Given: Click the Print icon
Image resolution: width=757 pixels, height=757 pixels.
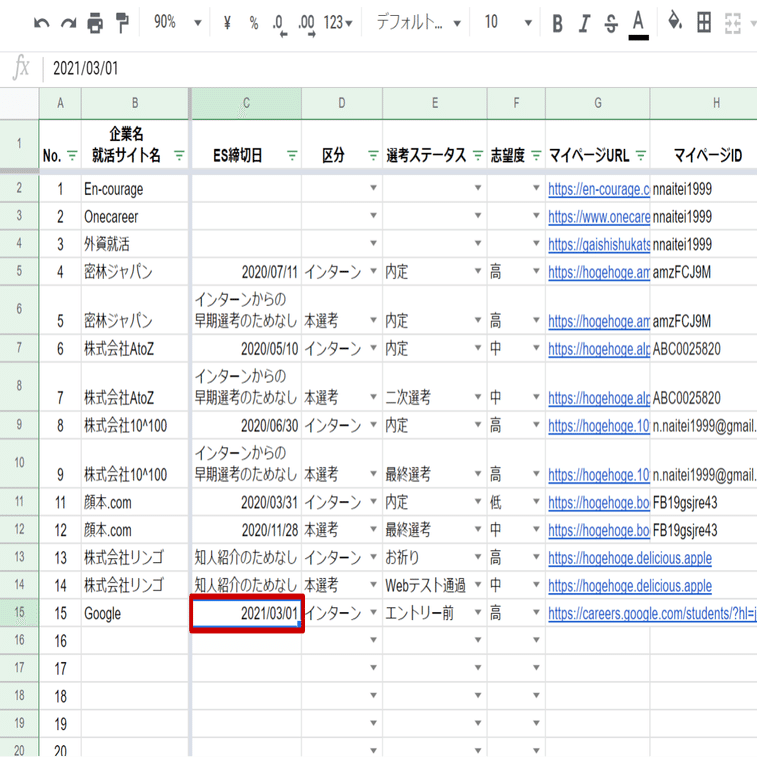Looking at the screenshot, I should (95, 23).
